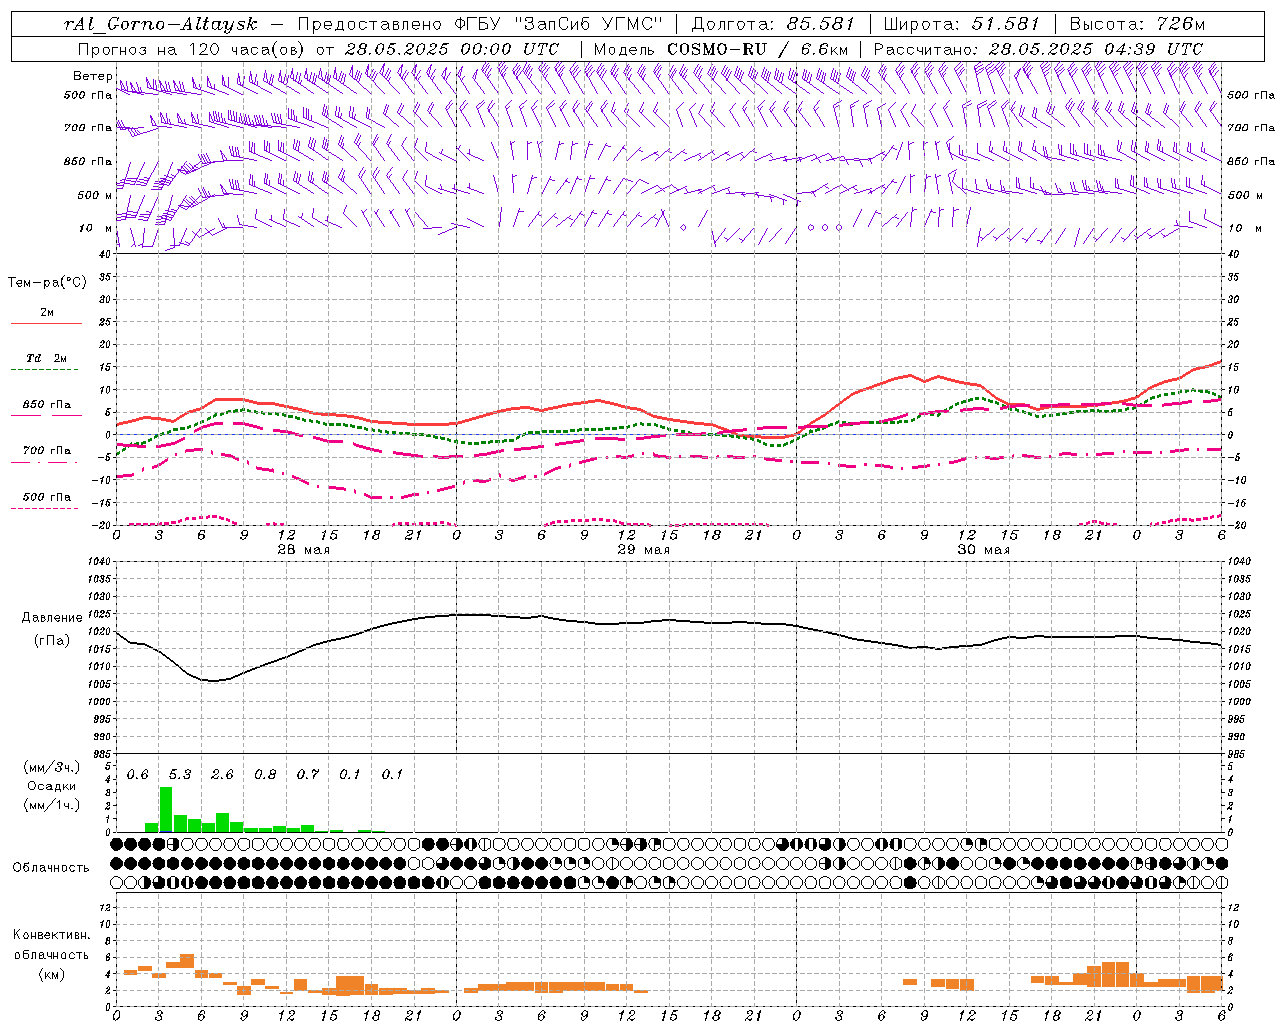Click the Td 2м dew point legend label
Viewport: 1280px width, 1024px height.
[46, 358]
